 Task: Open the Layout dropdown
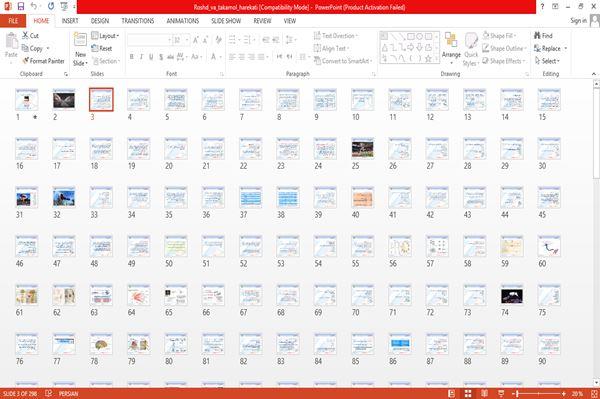(x=106, y=36)
